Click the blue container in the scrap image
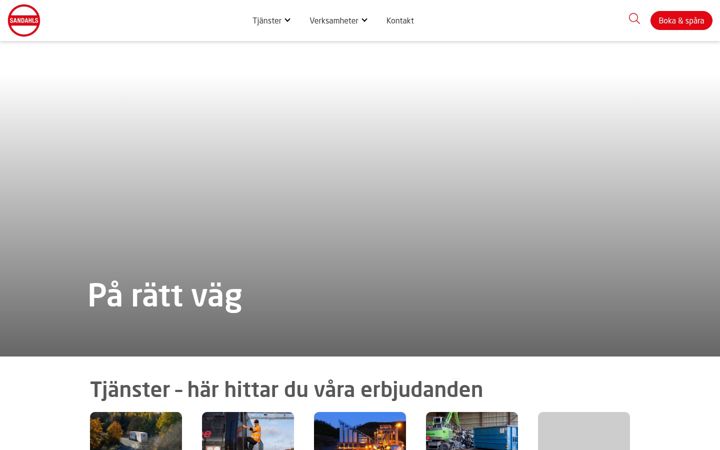720x450 pixels. (x=496, y=439)
